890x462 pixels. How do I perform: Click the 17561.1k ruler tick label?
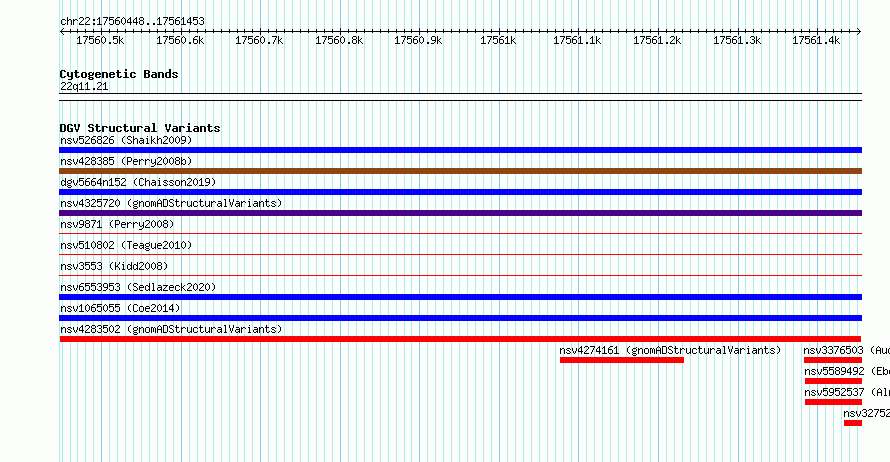(x=577, y=40)
